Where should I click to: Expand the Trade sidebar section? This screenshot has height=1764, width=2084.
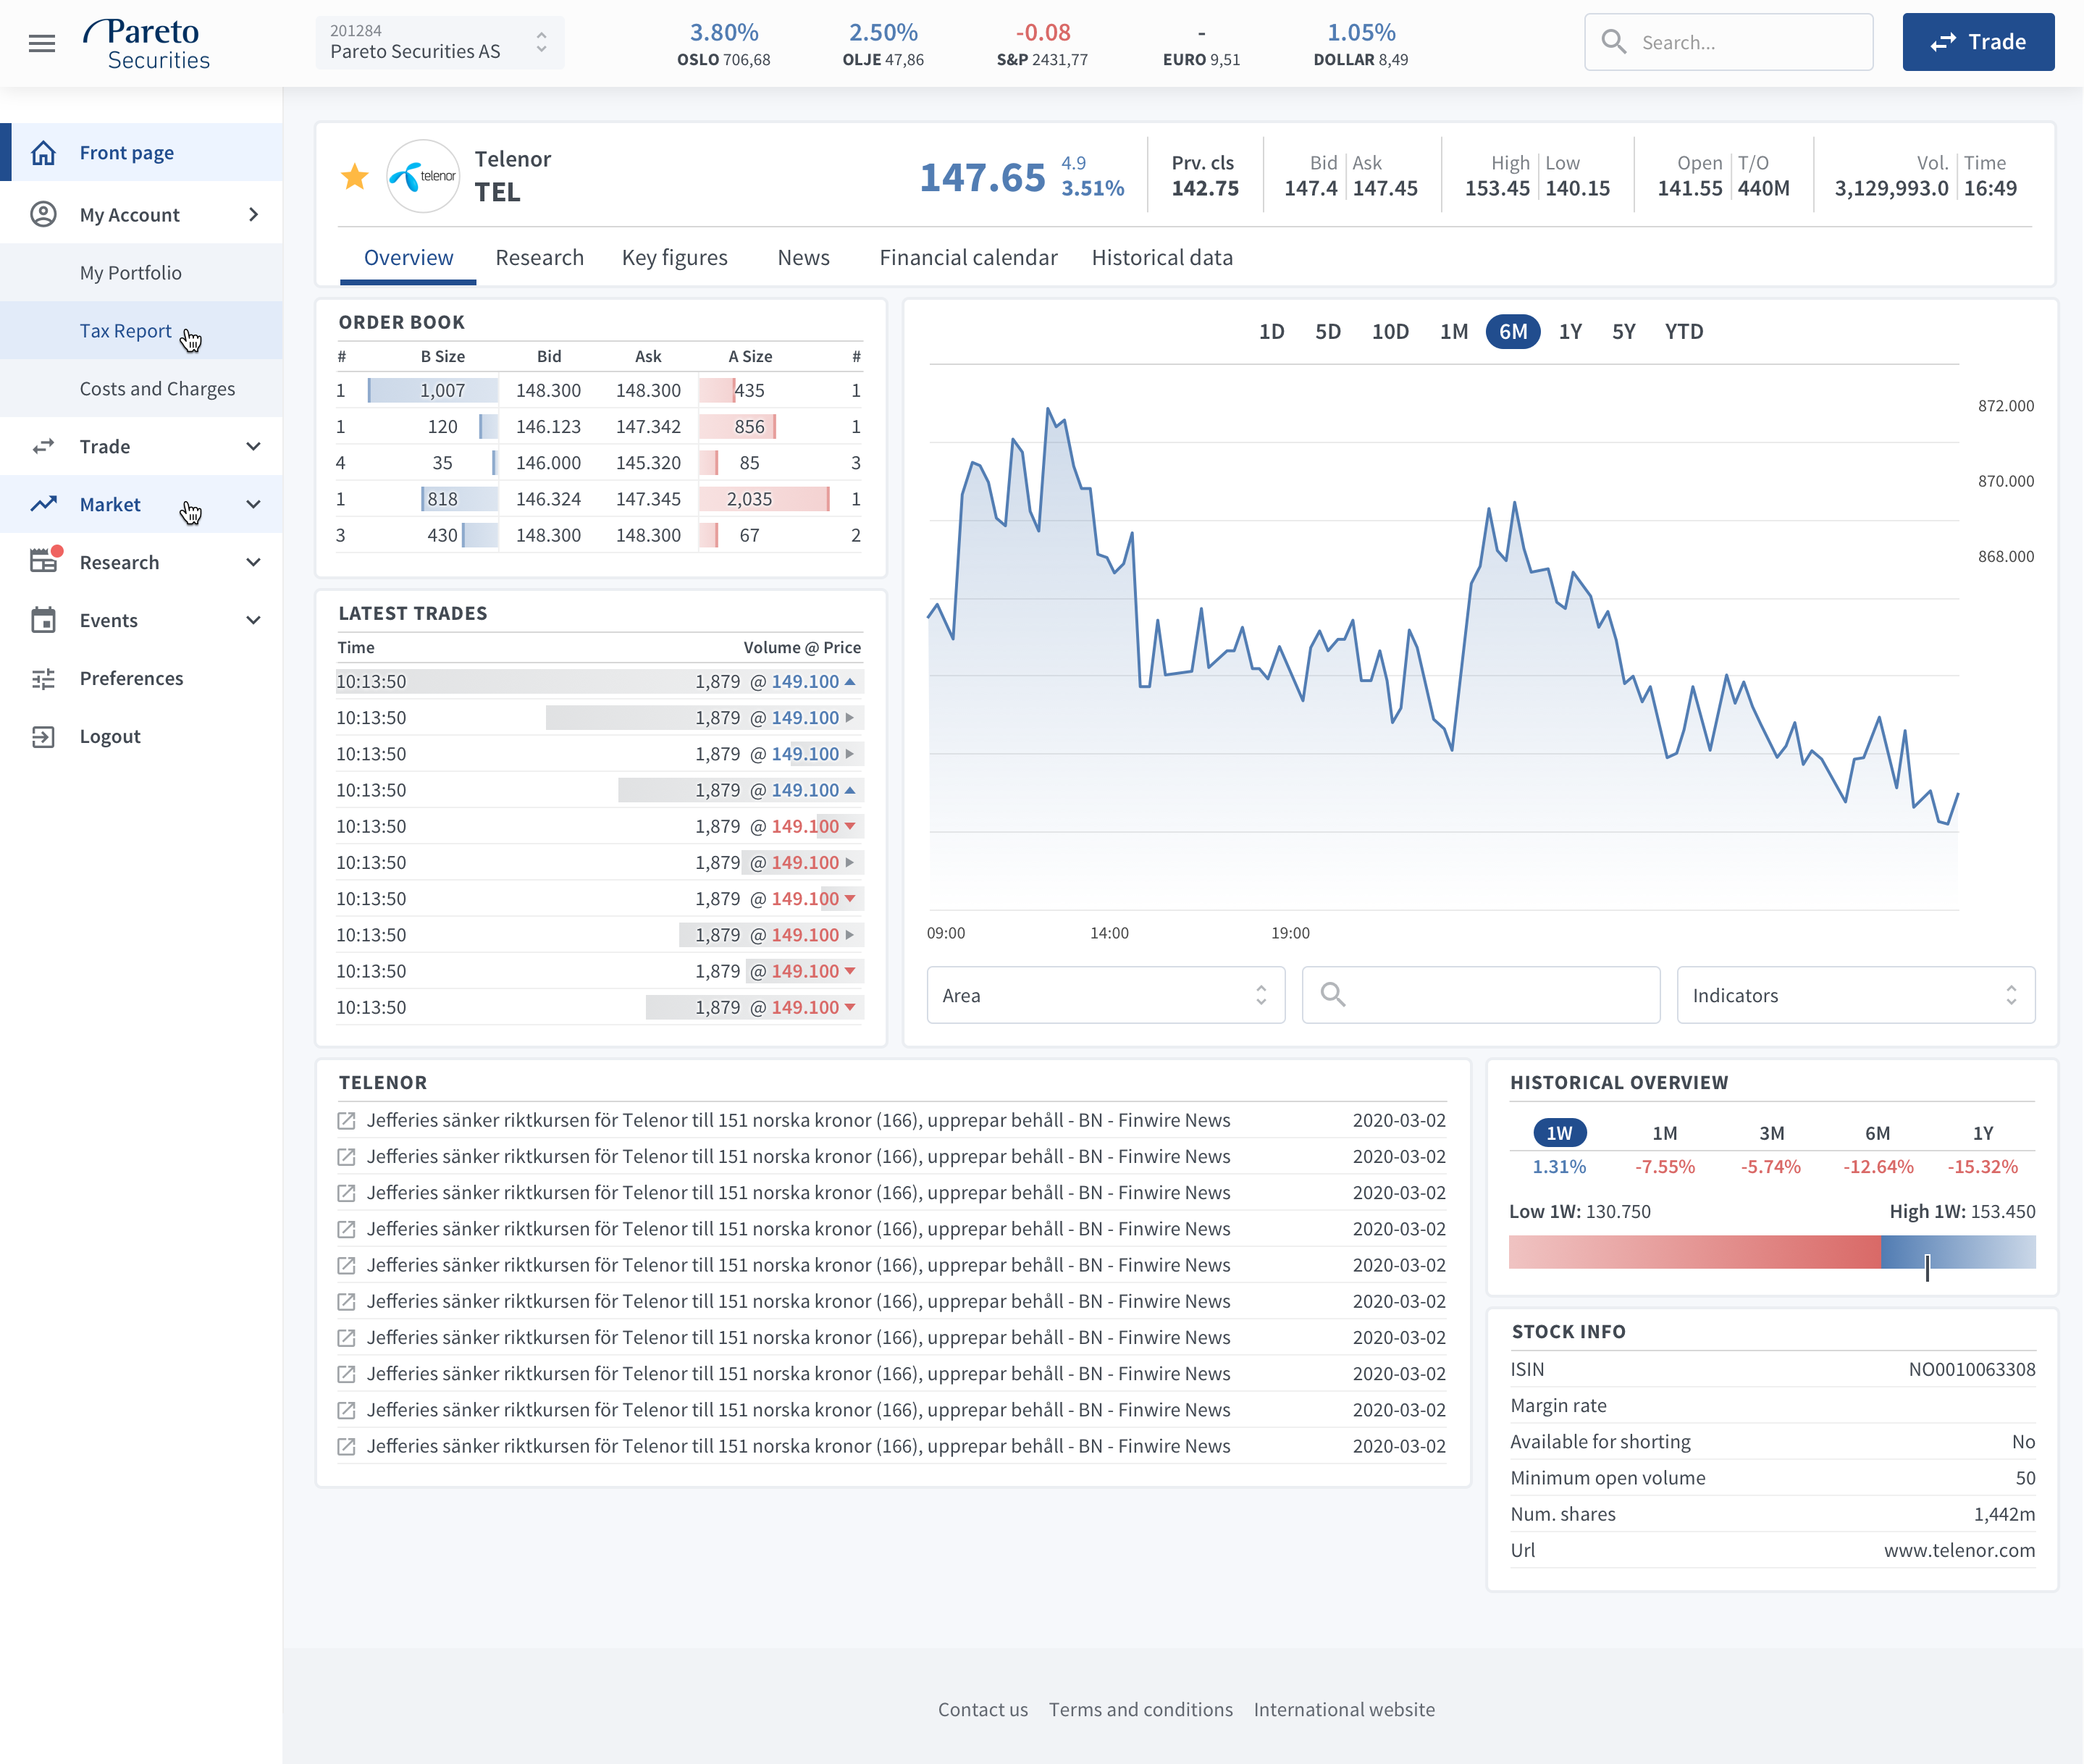141,447
